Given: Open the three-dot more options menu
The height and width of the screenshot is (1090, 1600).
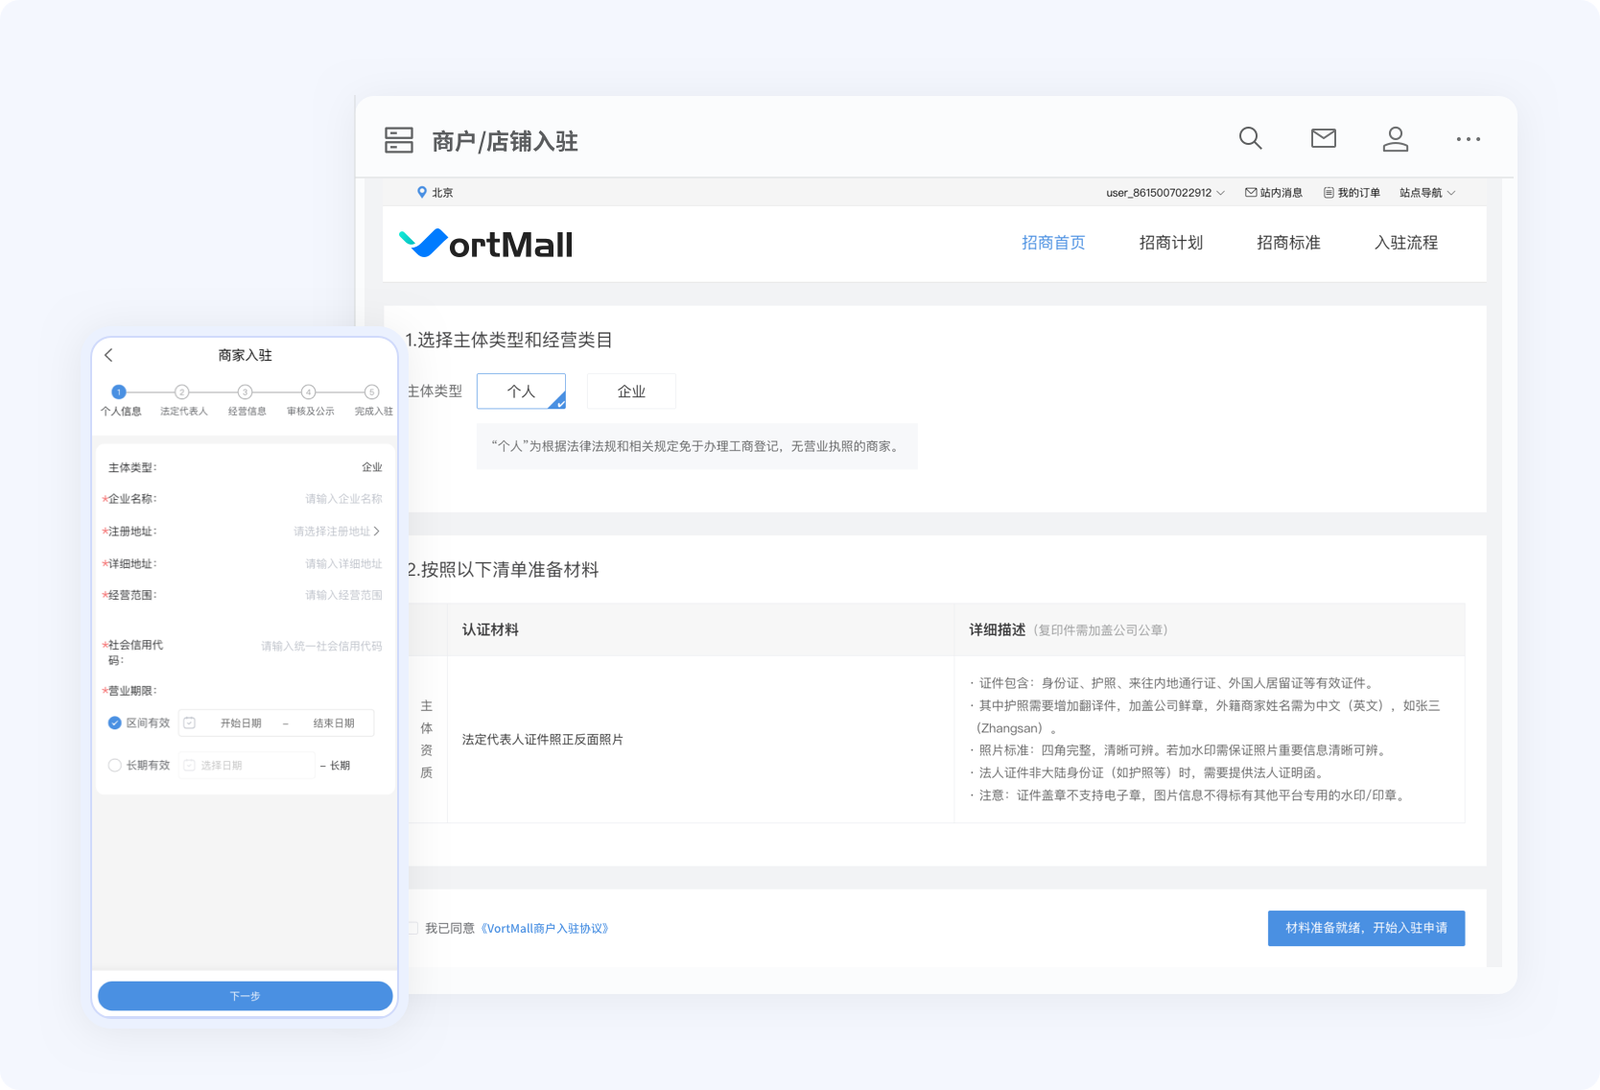Looking at the screenshot, I should (1468, 139).
